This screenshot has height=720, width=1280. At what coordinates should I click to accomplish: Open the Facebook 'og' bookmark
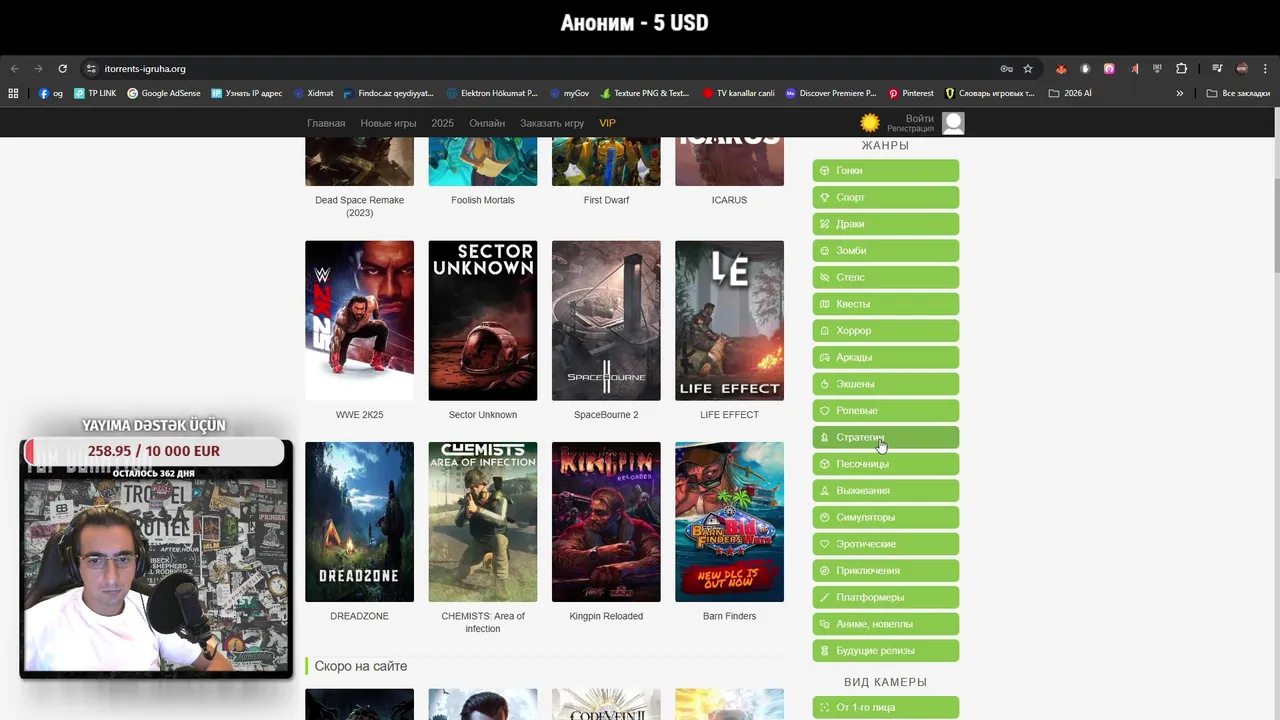tap(51, 93)
